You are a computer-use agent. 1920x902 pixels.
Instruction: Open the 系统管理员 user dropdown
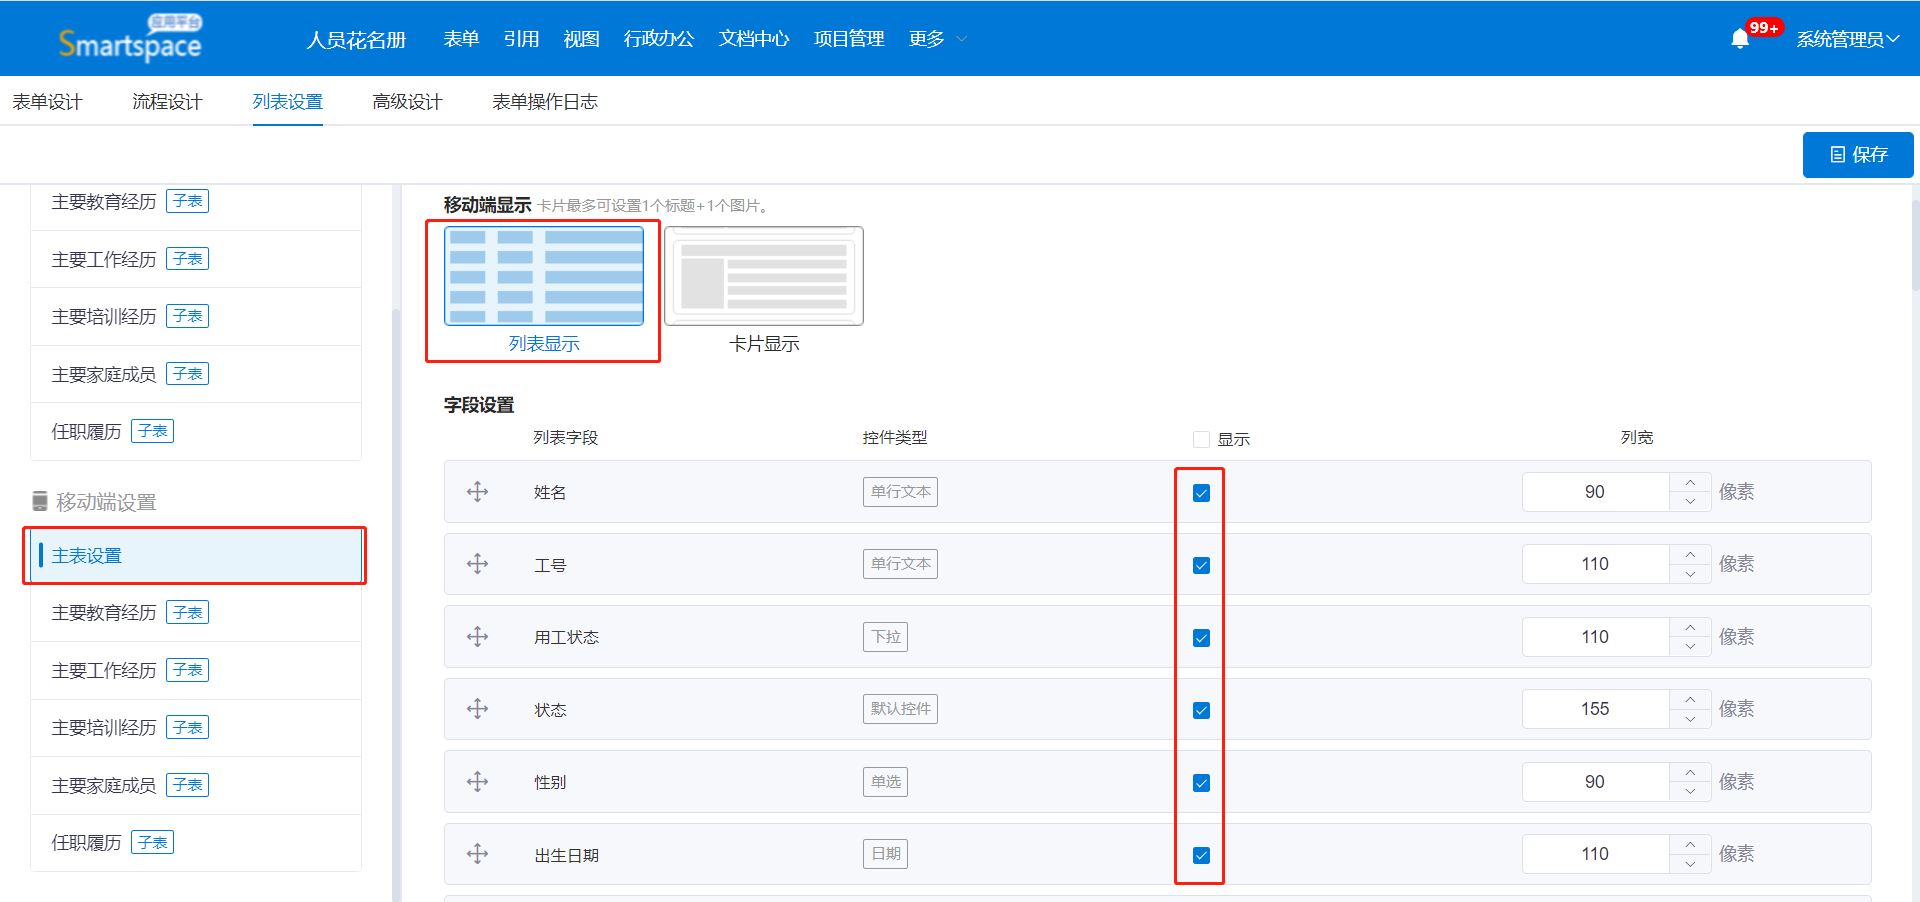tap(1848, 39)
